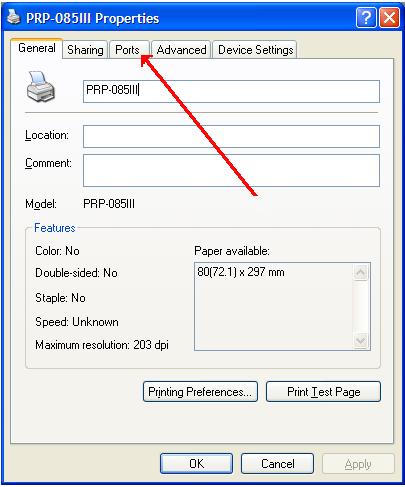Switch to the Sharing tab

click(85, 50)
